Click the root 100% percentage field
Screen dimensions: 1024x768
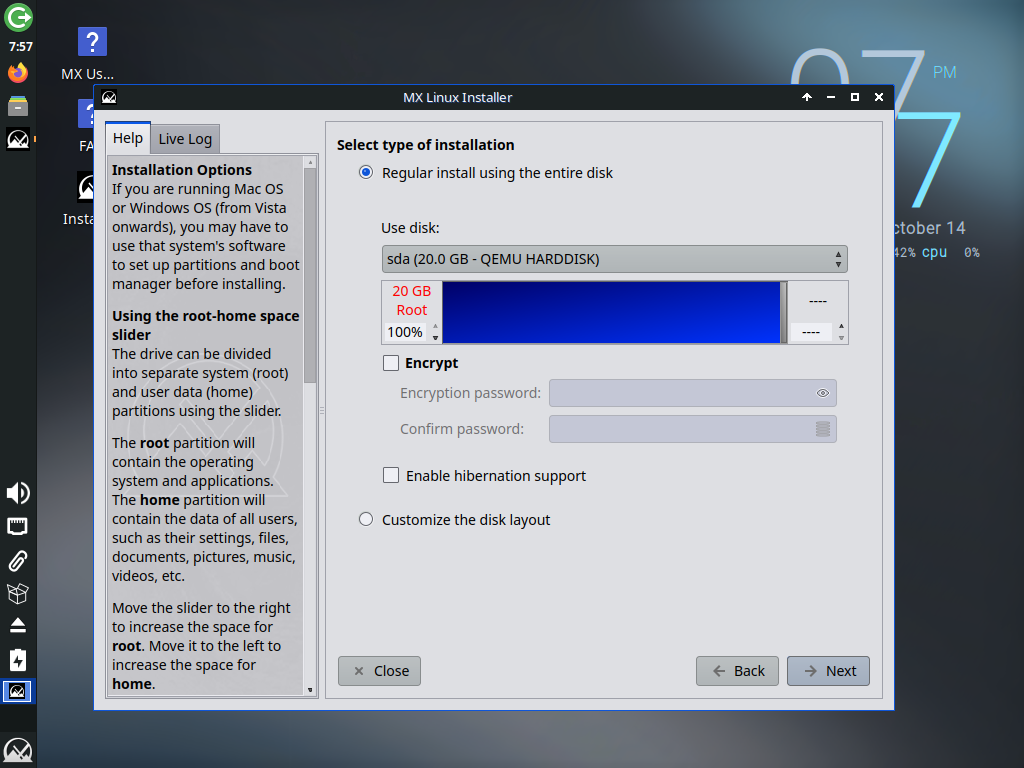point(405,332)
